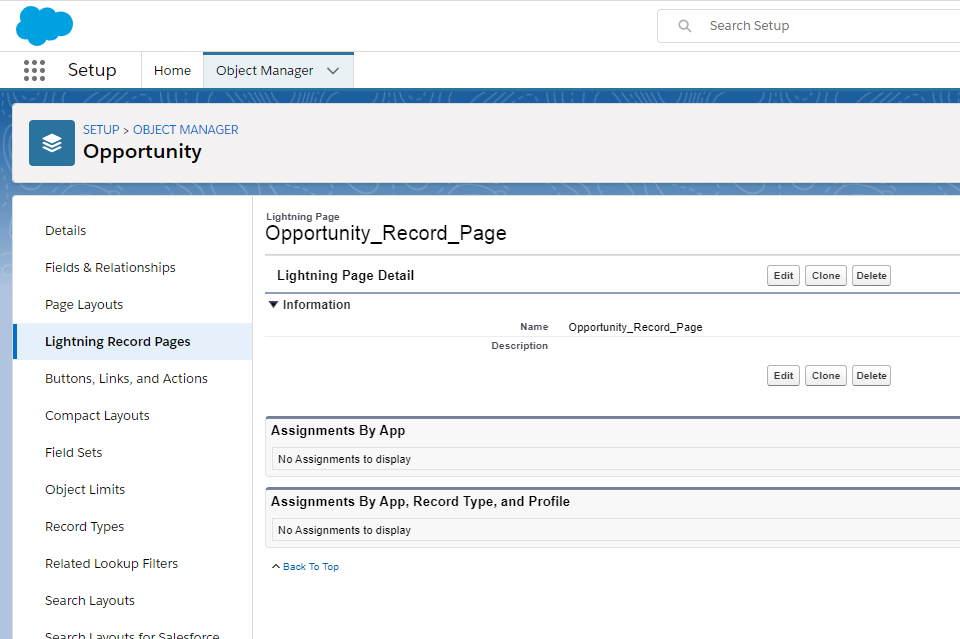Collapse the Information section triangle
Screen dimensions: 960x639
[274, 305]
